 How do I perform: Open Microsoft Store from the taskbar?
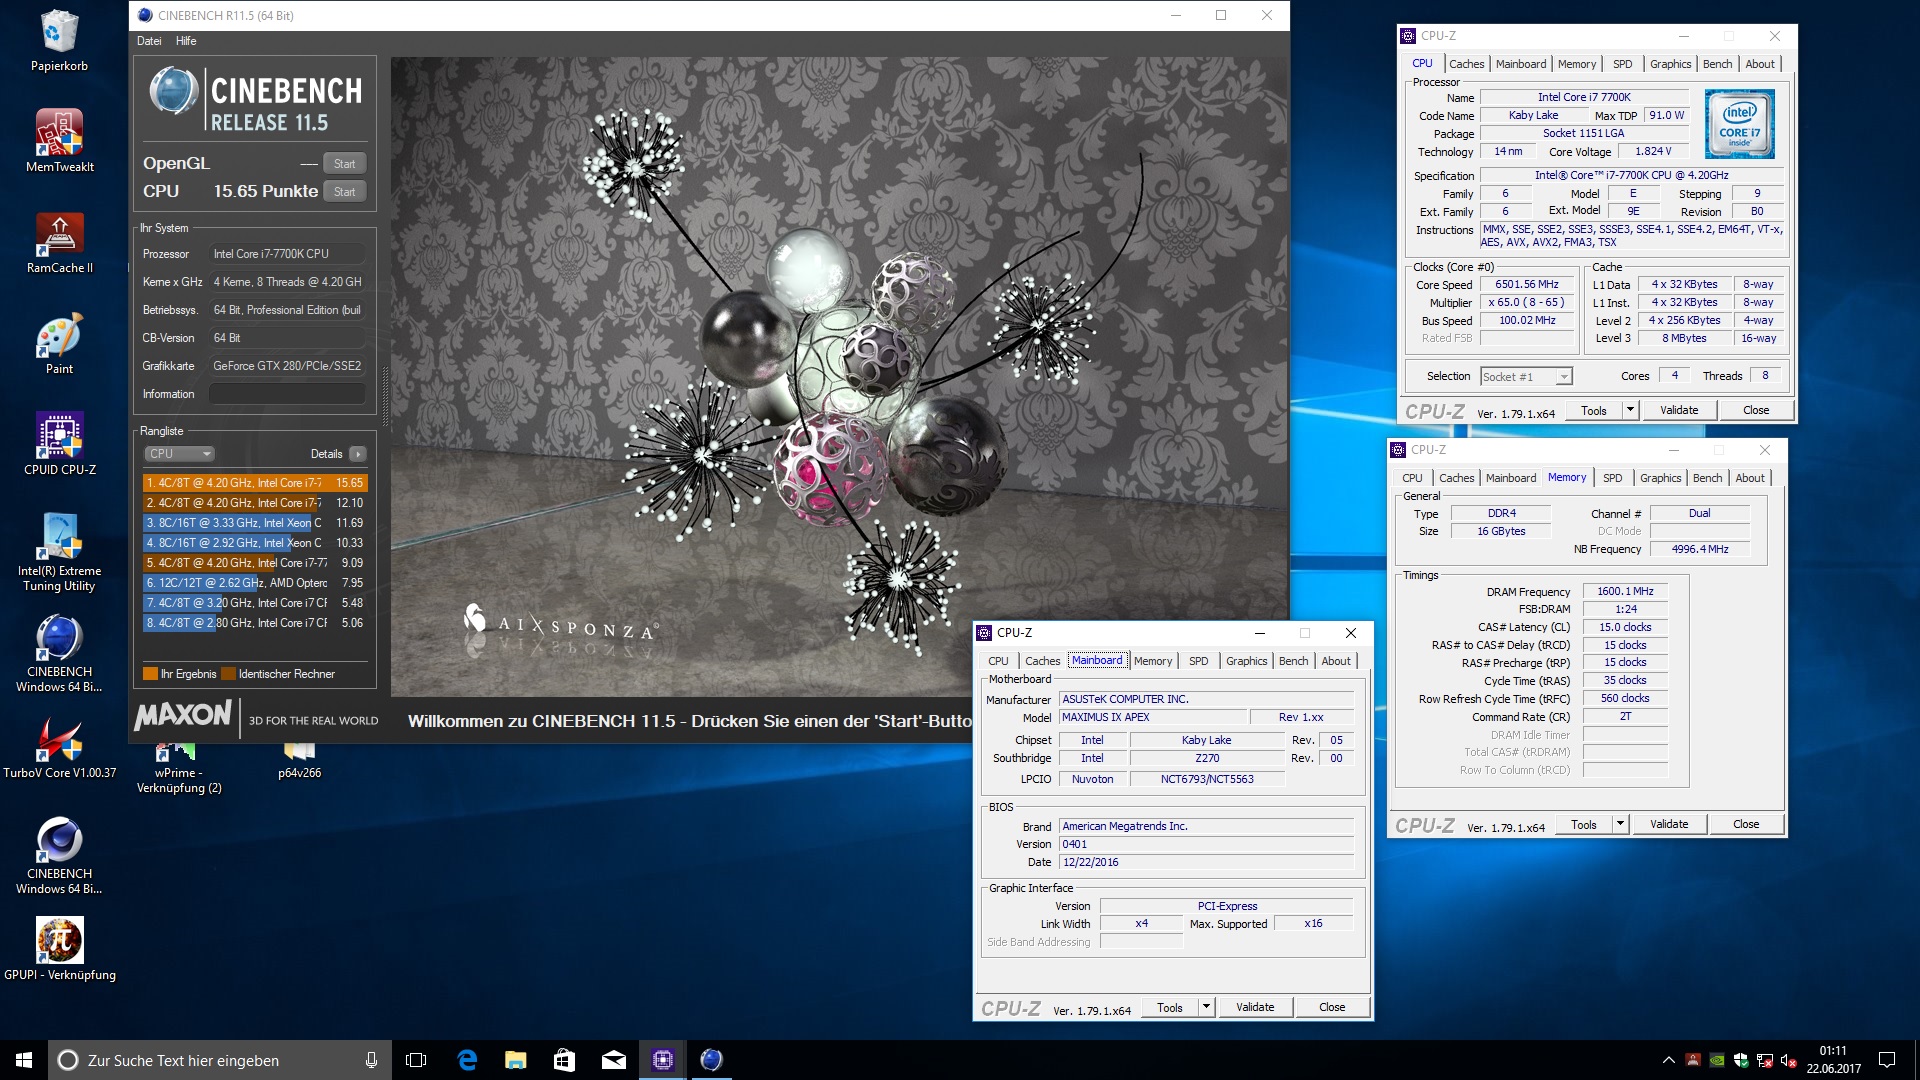564,1060
